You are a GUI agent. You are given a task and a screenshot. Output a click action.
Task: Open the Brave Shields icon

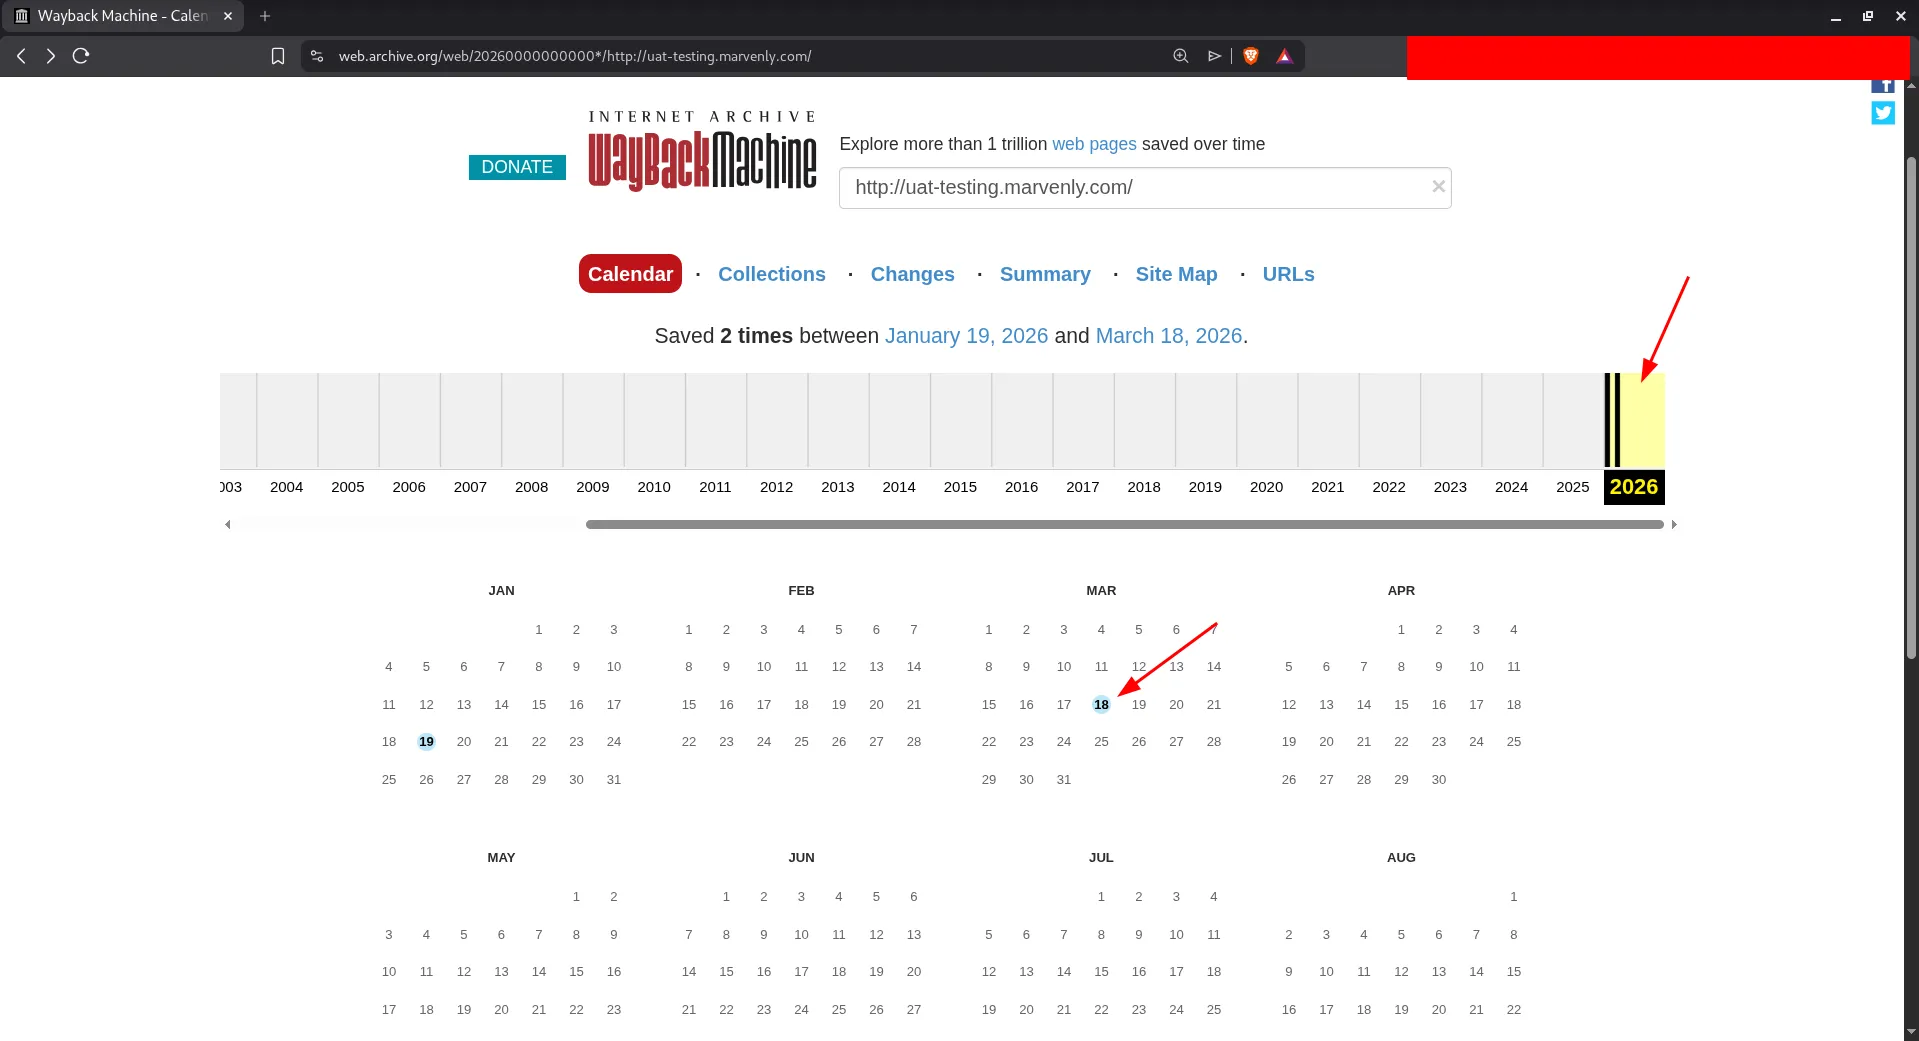tap(1250, 56)
